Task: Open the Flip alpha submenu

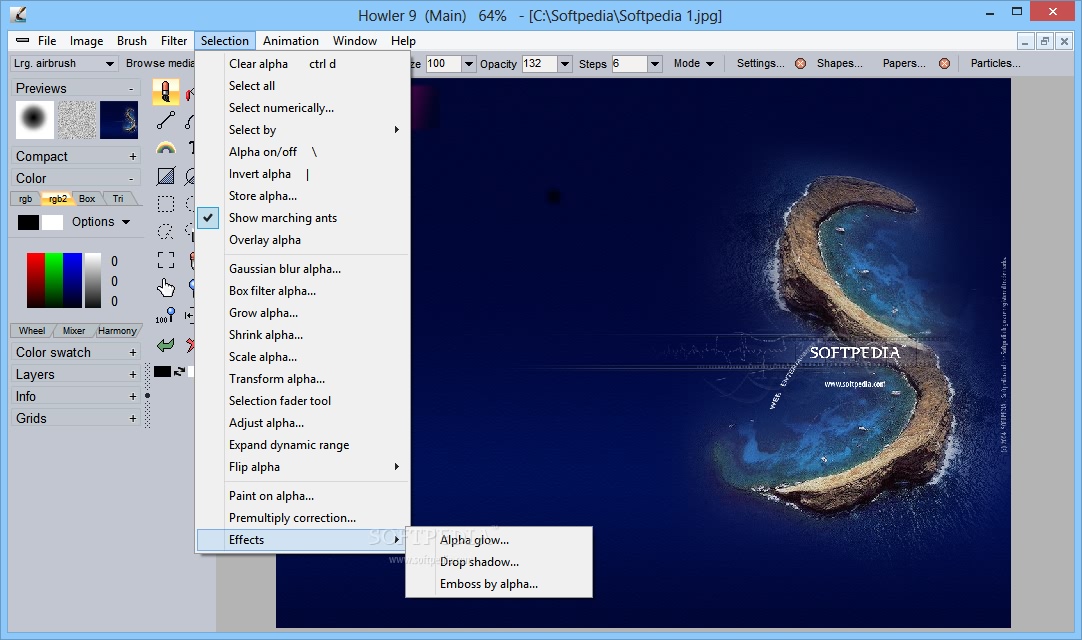Action: (x=303, y=467)
